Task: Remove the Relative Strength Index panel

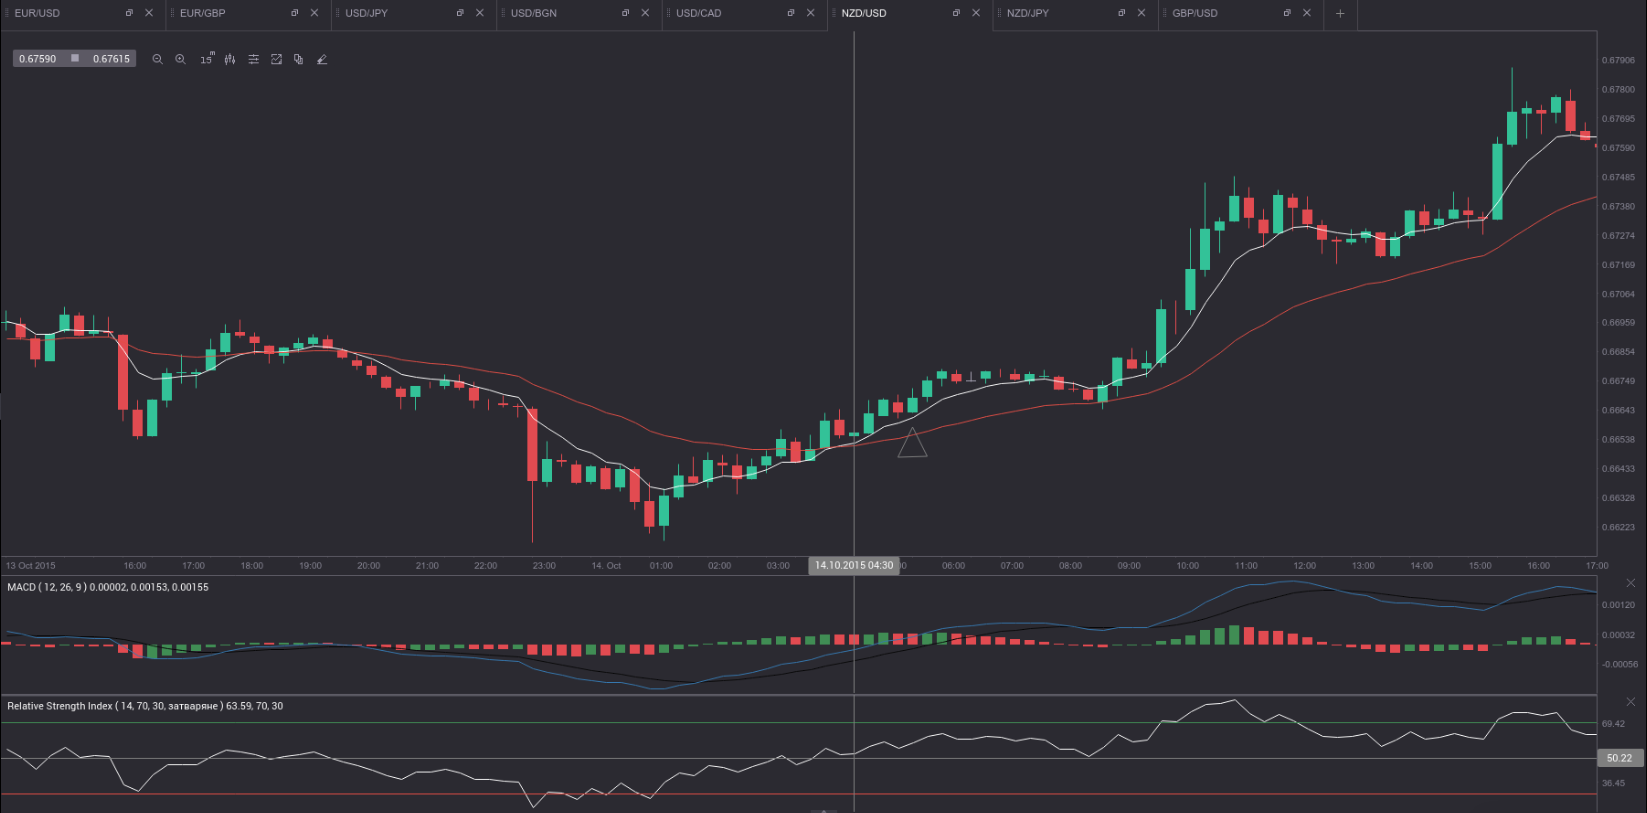Action: 1631,702
